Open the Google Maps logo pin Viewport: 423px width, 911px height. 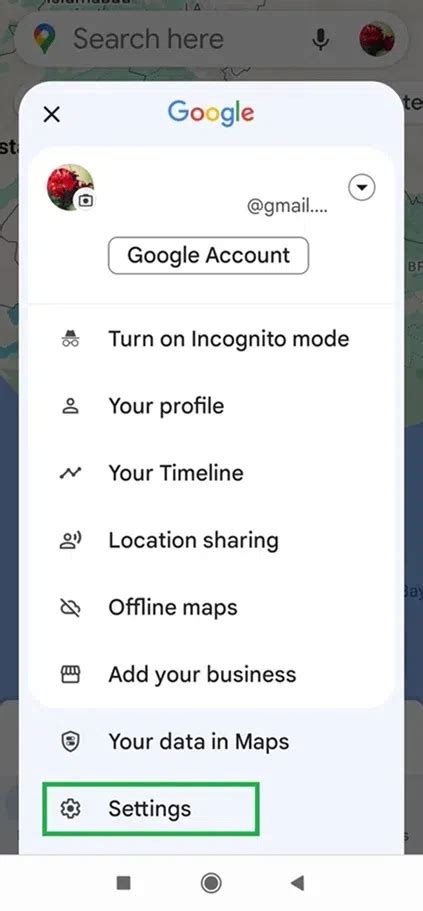click(44, 40)
